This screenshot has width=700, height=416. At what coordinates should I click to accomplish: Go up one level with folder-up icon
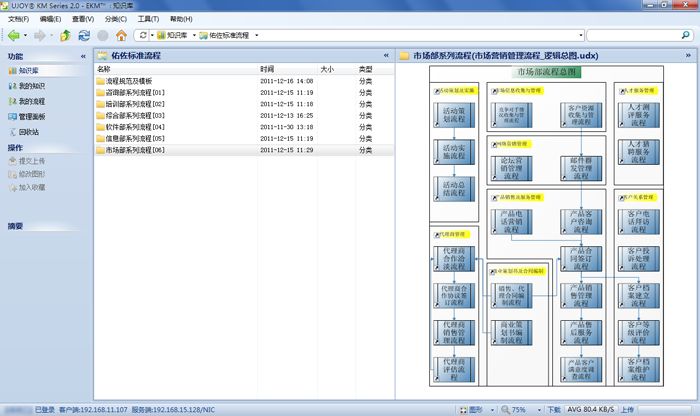click(x=65, y=35)
